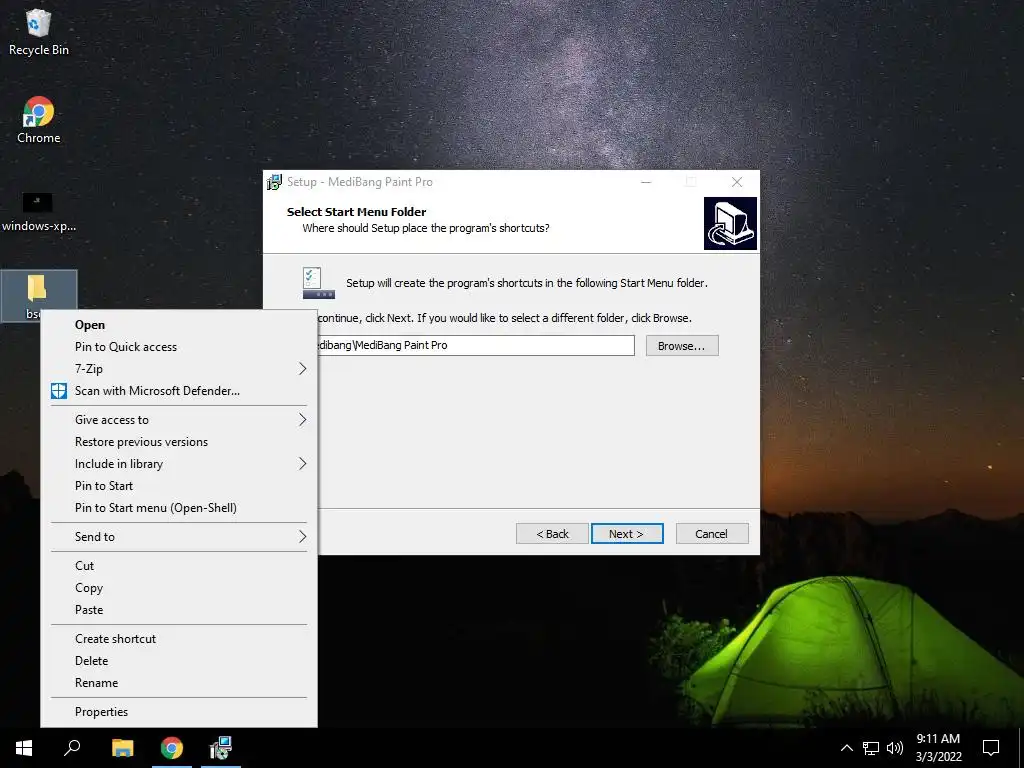Expand the 7-Zip submenu

(179, 369)
